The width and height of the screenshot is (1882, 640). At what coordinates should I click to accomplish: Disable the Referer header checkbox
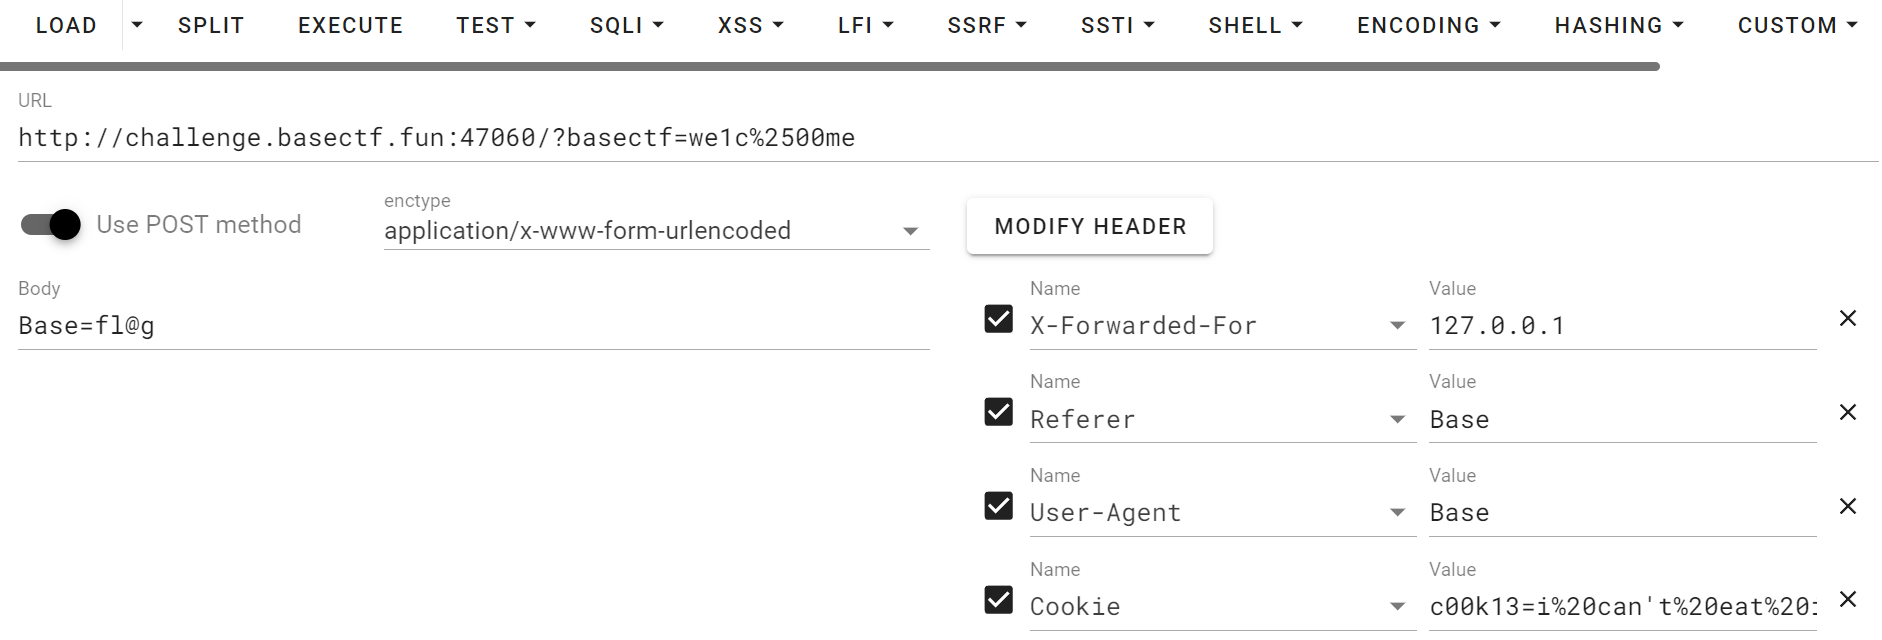click(998, 412)
